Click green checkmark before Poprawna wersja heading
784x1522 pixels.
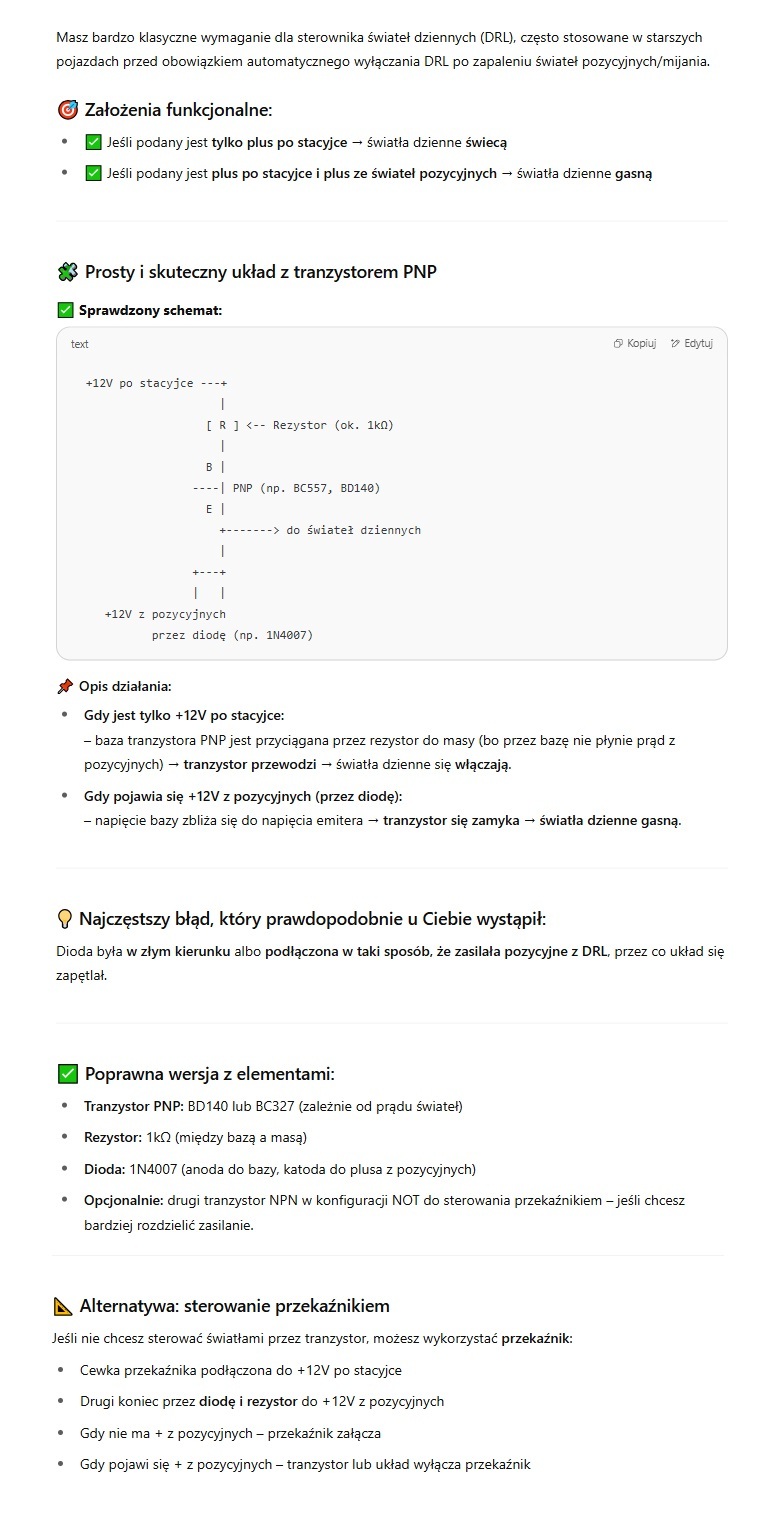[x=68, y=1074]
